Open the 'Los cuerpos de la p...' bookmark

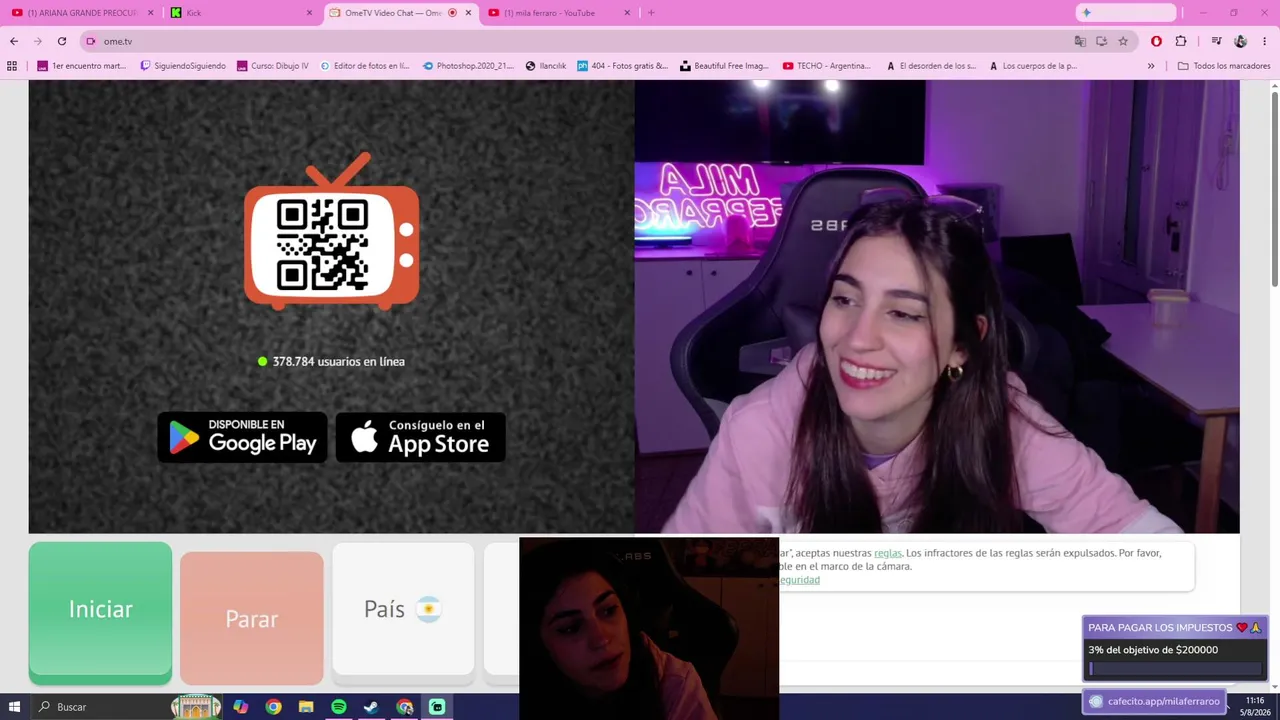pyautogui.click(x=1033, y=66)
